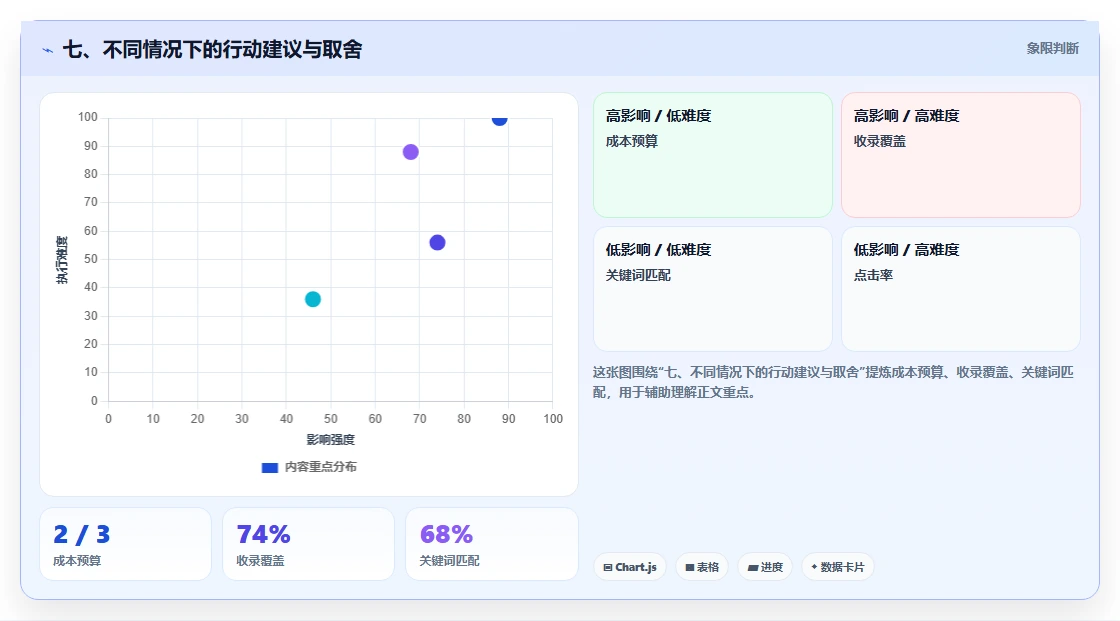Click the indigo data point near 56
Screen dimensions: 1120x621
pos(437,243)
